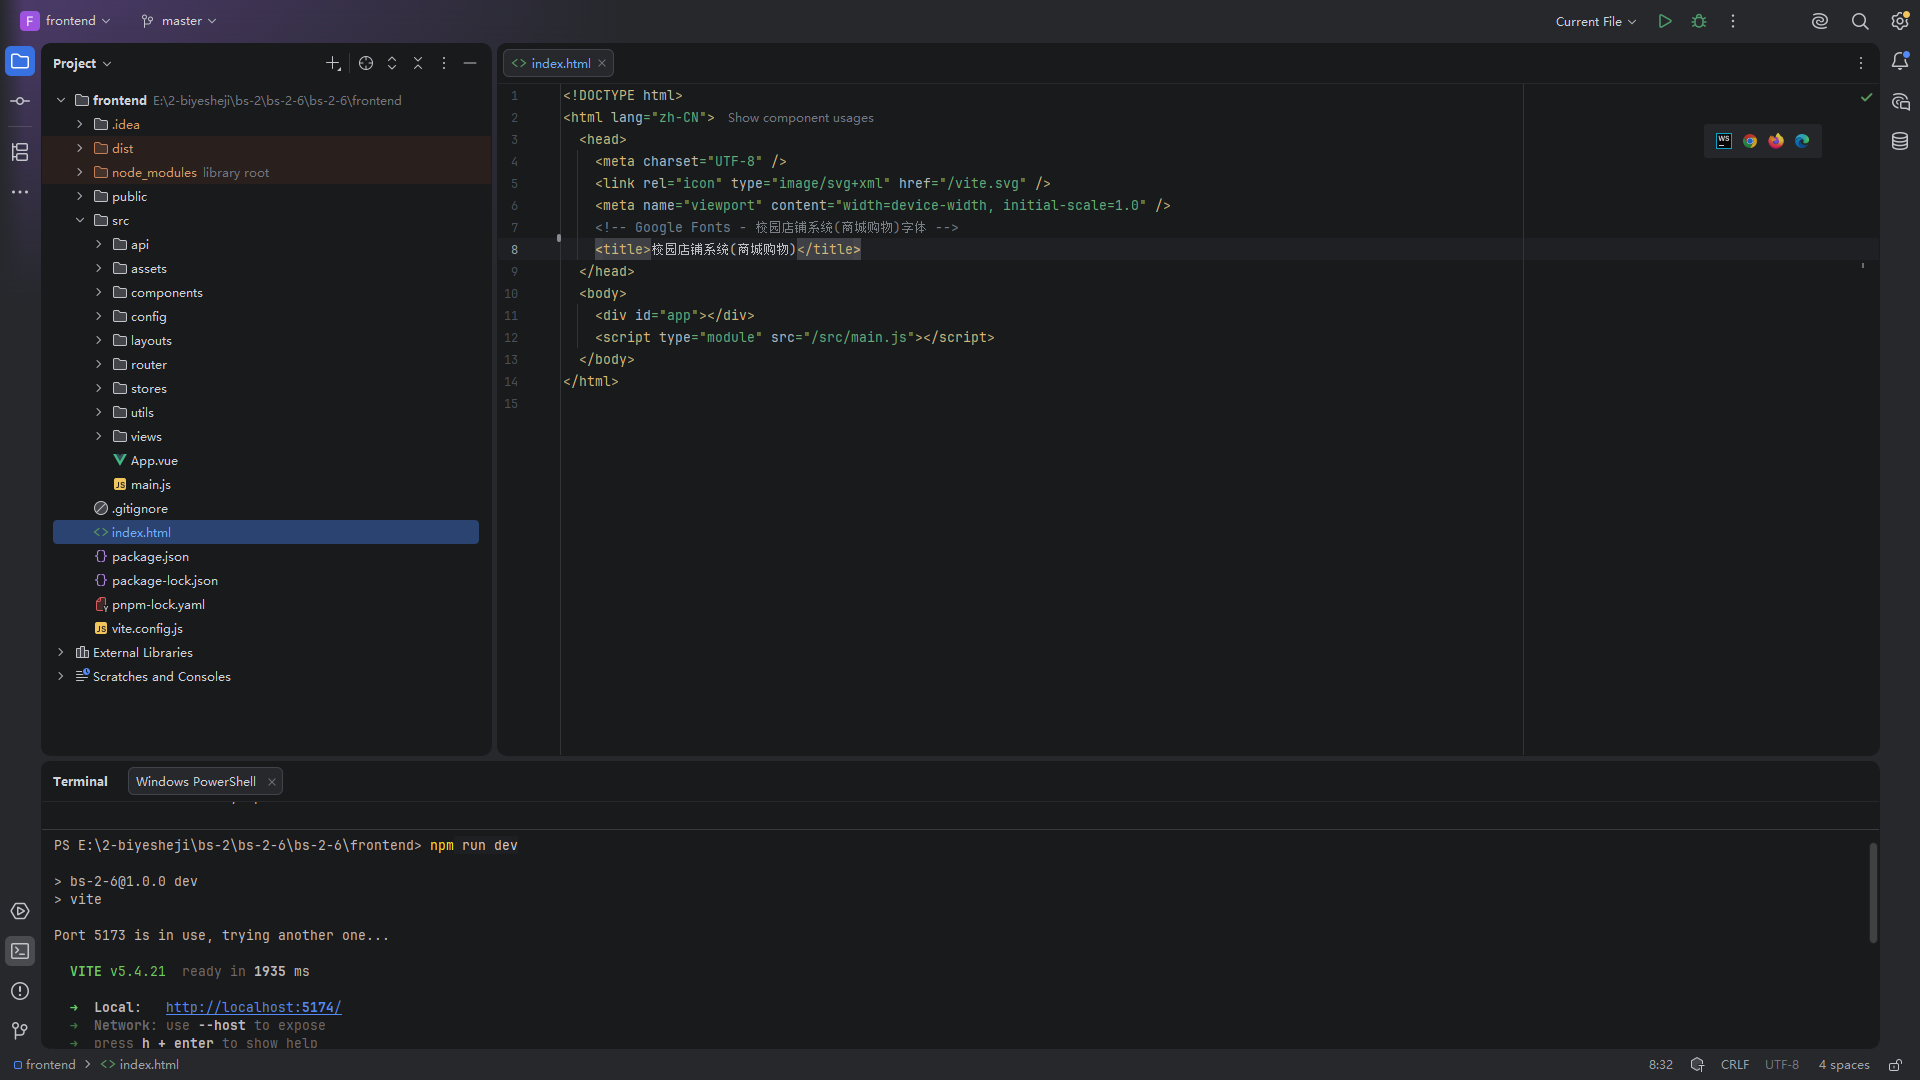
Task: Open IDE settings gear
Action: (x=1900, y=21)
